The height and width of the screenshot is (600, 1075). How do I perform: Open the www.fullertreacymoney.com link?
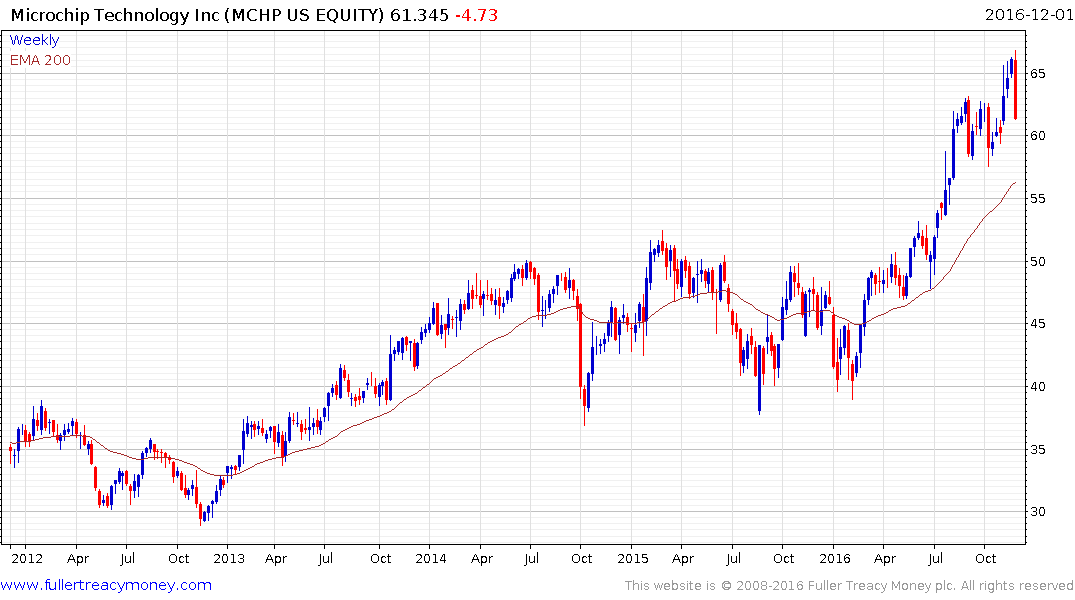(x=106, y=585)
